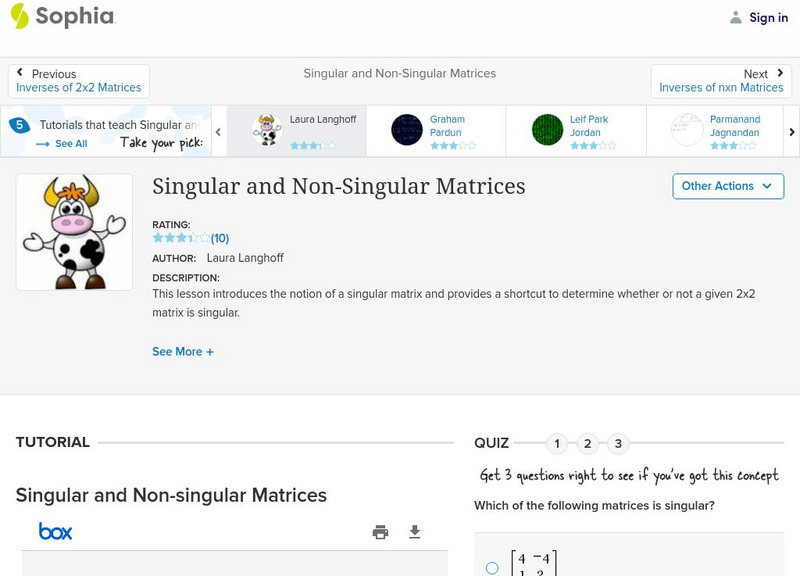Viewport: 800px width, 576px height.
Task: Go to Previous: Inverses of 2x2 Matrices
Action: pos(79,81)
